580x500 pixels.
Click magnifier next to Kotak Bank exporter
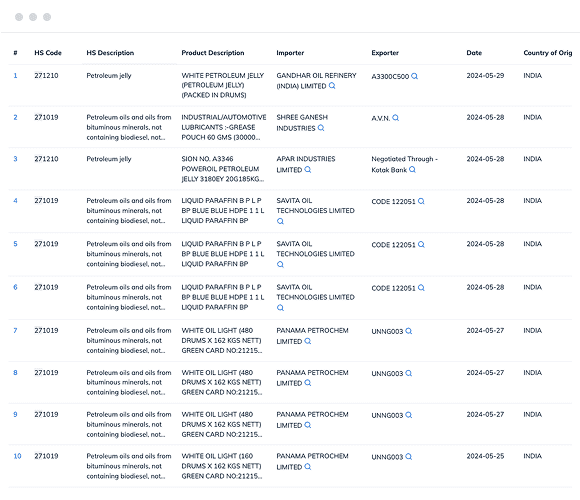pyautogui.click(x=412, y=170)
